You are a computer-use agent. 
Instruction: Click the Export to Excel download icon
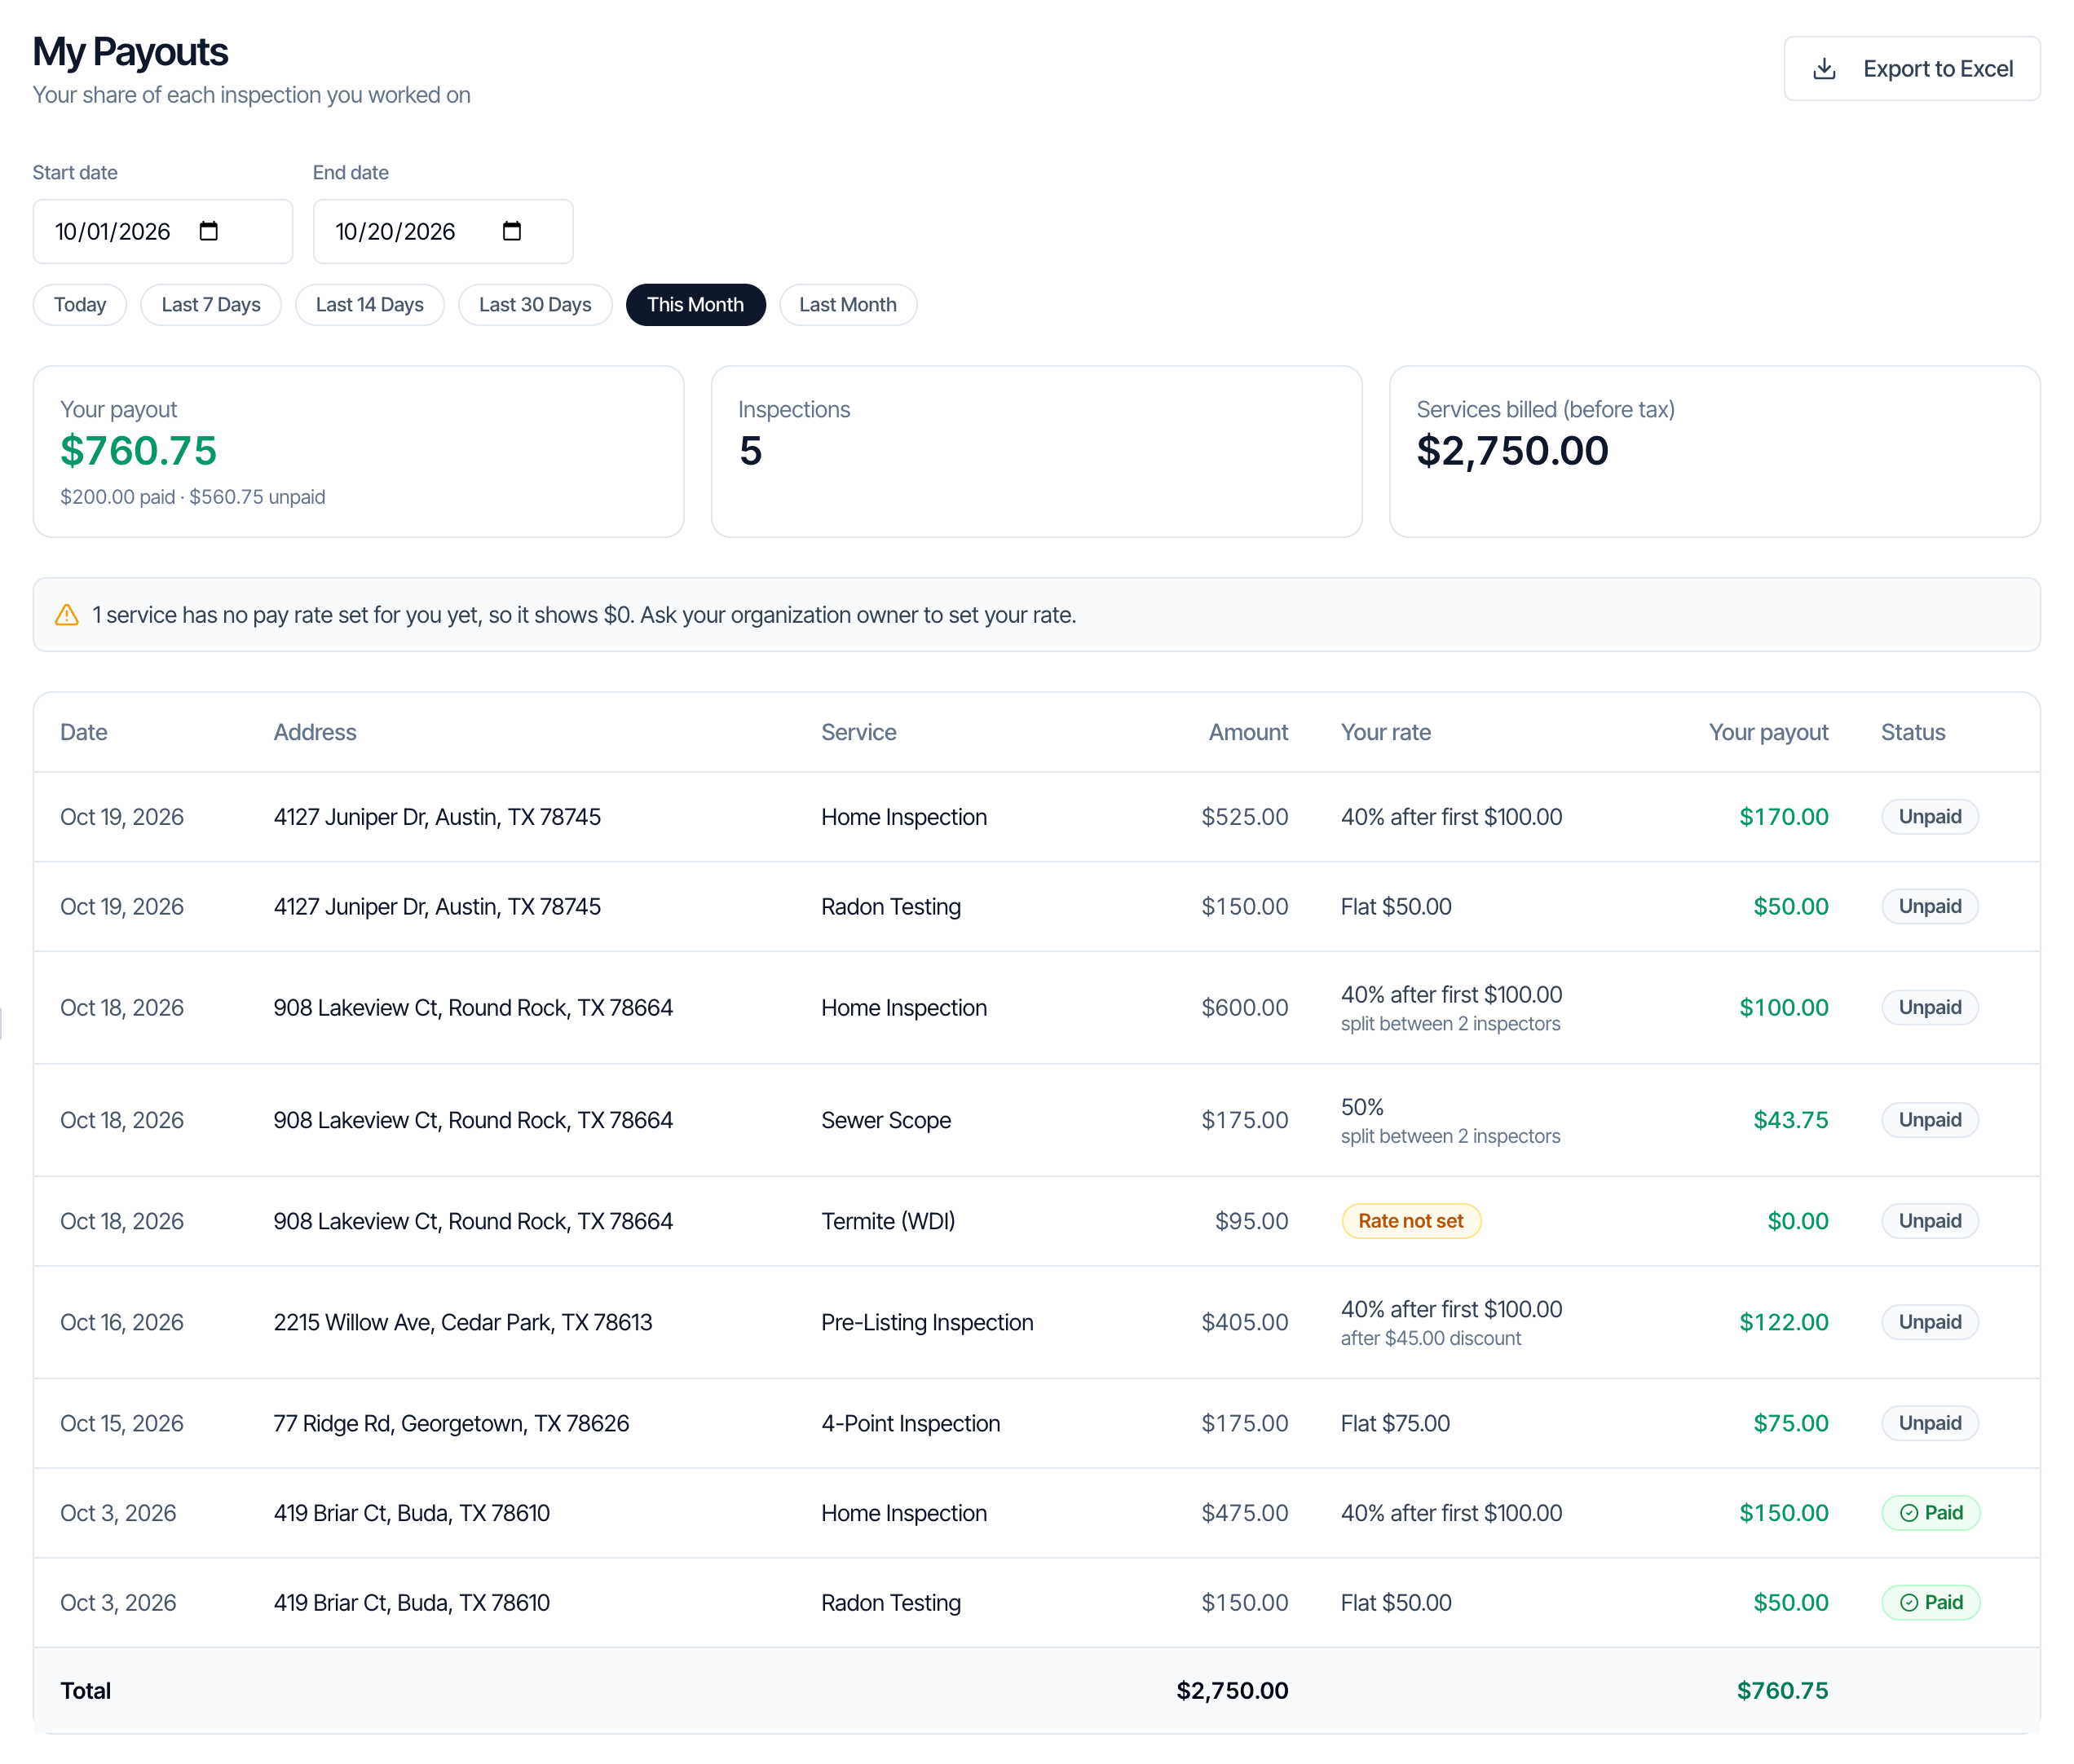(x=1824, y=68)
